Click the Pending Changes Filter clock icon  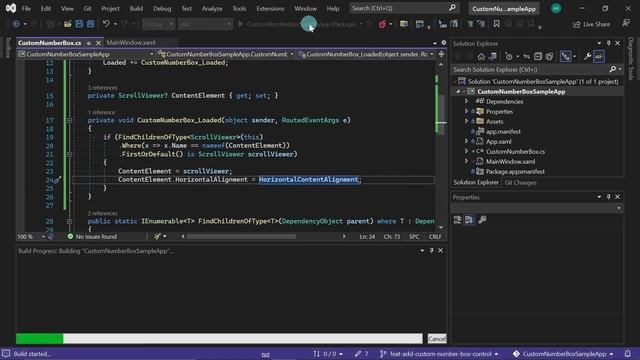click(509, 57)
